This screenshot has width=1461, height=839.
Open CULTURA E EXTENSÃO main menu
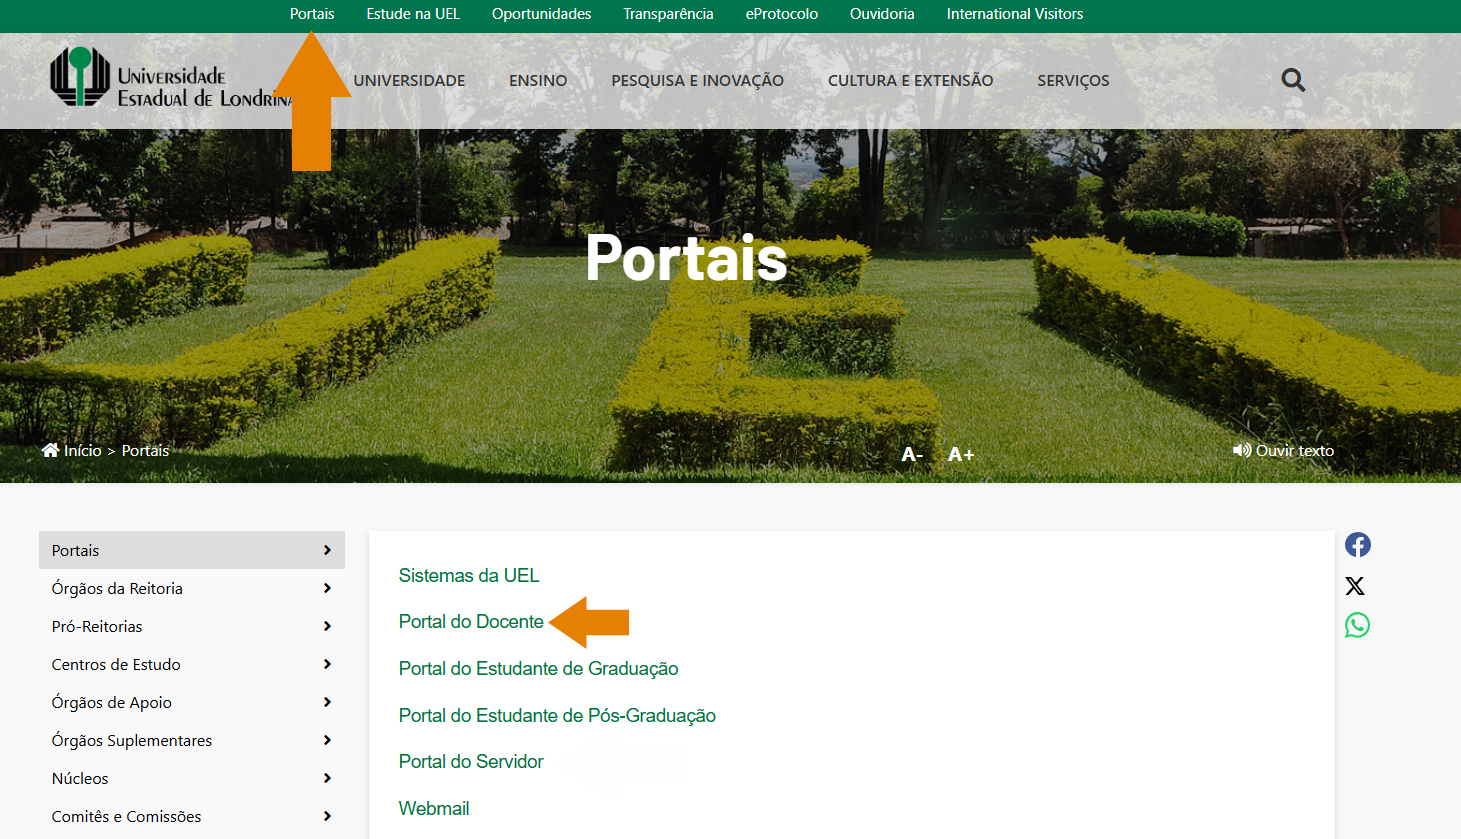(x=910, y=81)
